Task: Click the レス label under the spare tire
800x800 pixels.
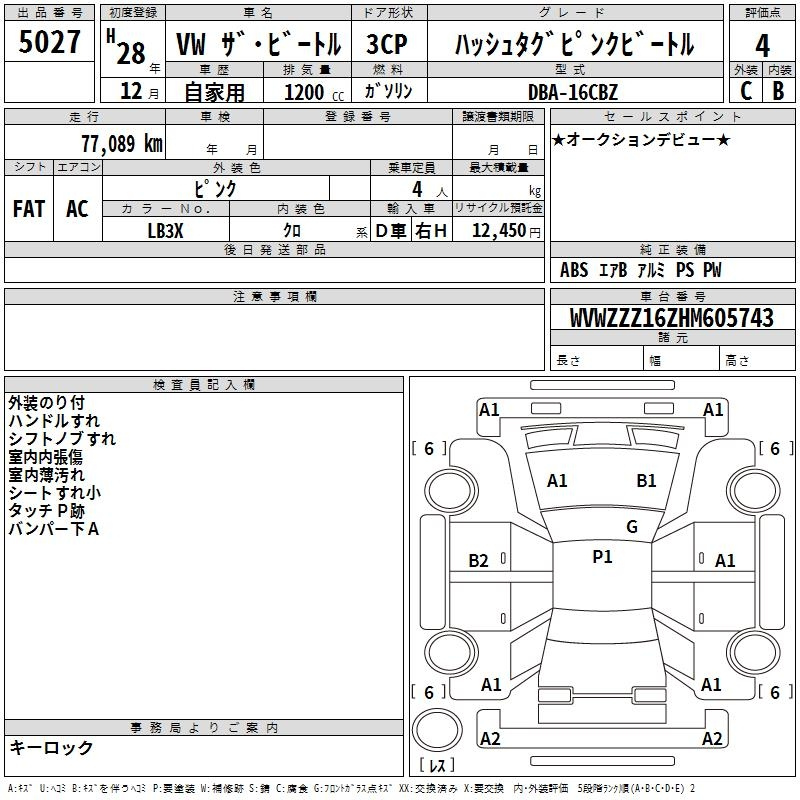Action: coord(437,766)
